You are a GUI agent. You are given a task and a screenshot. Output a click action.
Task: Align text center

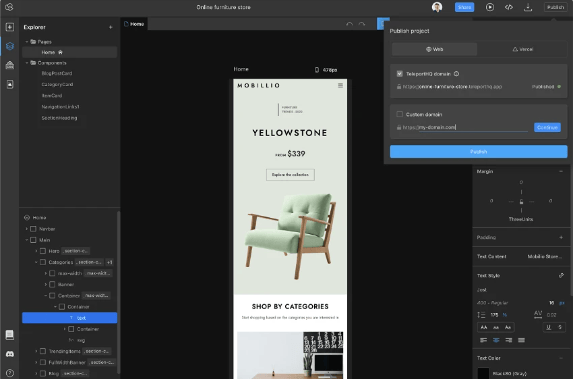coord(496,340)
